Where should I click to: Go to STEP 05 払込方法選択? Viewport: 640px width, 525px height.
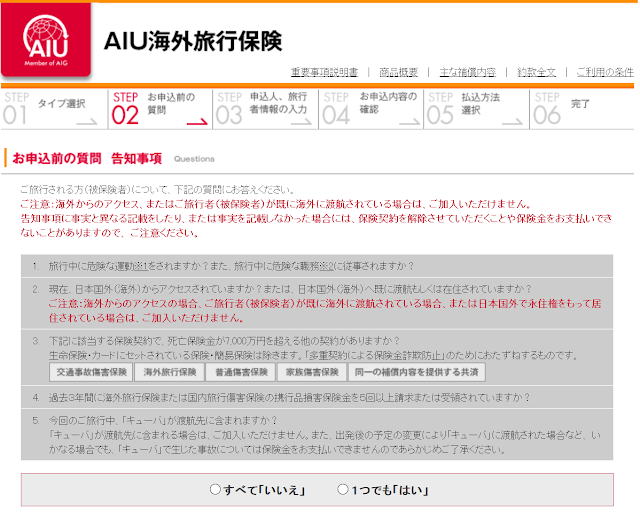point(476,109)
